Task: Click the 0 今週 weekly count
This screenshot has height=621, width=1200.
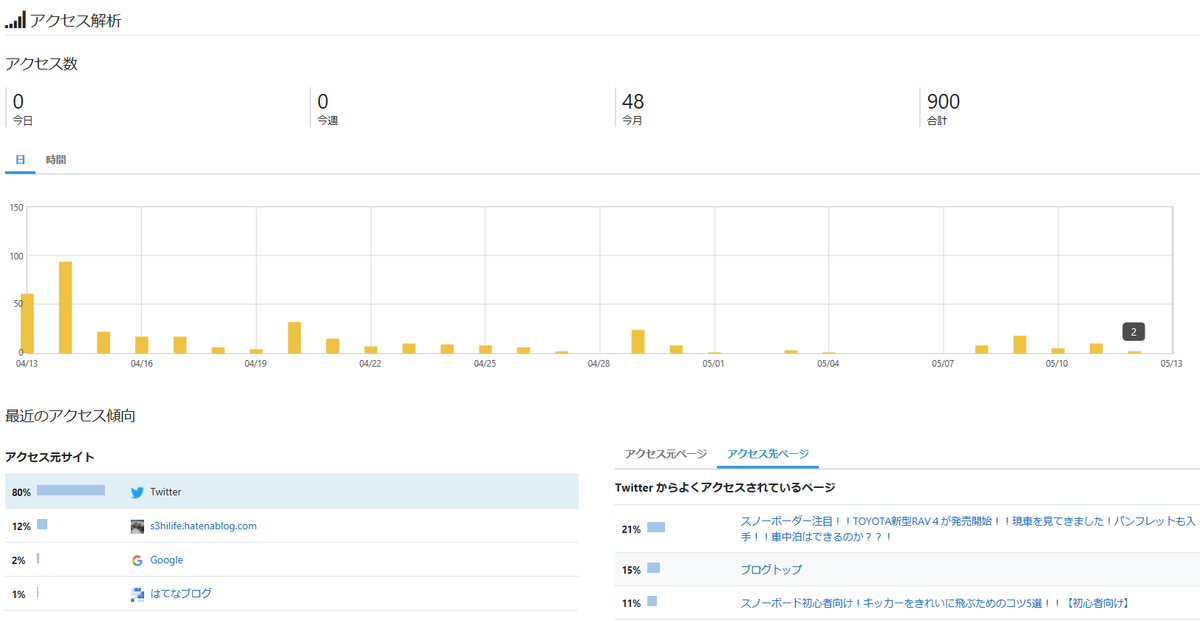Action: pyautogui.click(x=323, y=101)
